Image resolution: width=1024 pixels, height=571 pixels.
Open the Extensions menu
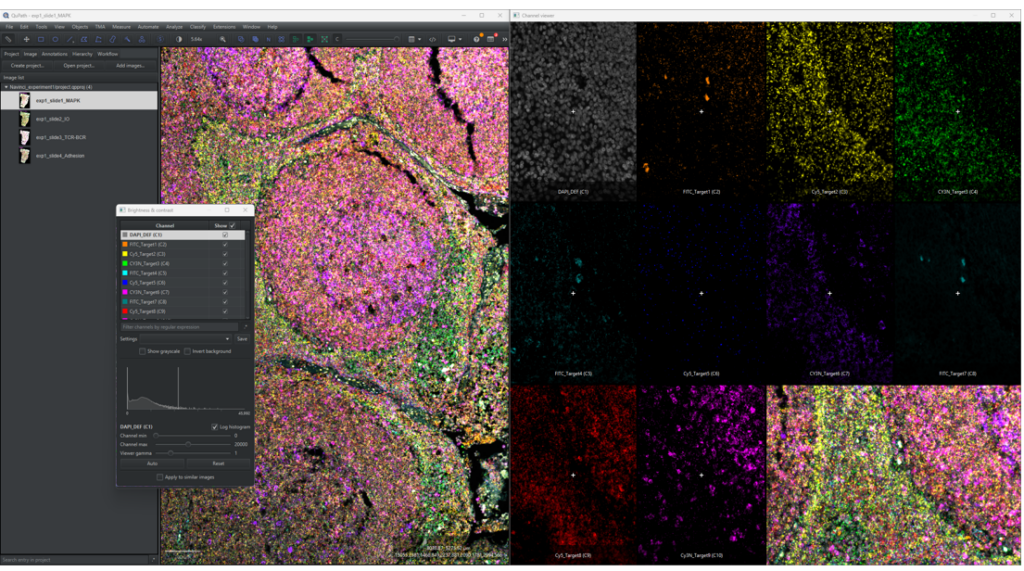click(x=224, y=27)
